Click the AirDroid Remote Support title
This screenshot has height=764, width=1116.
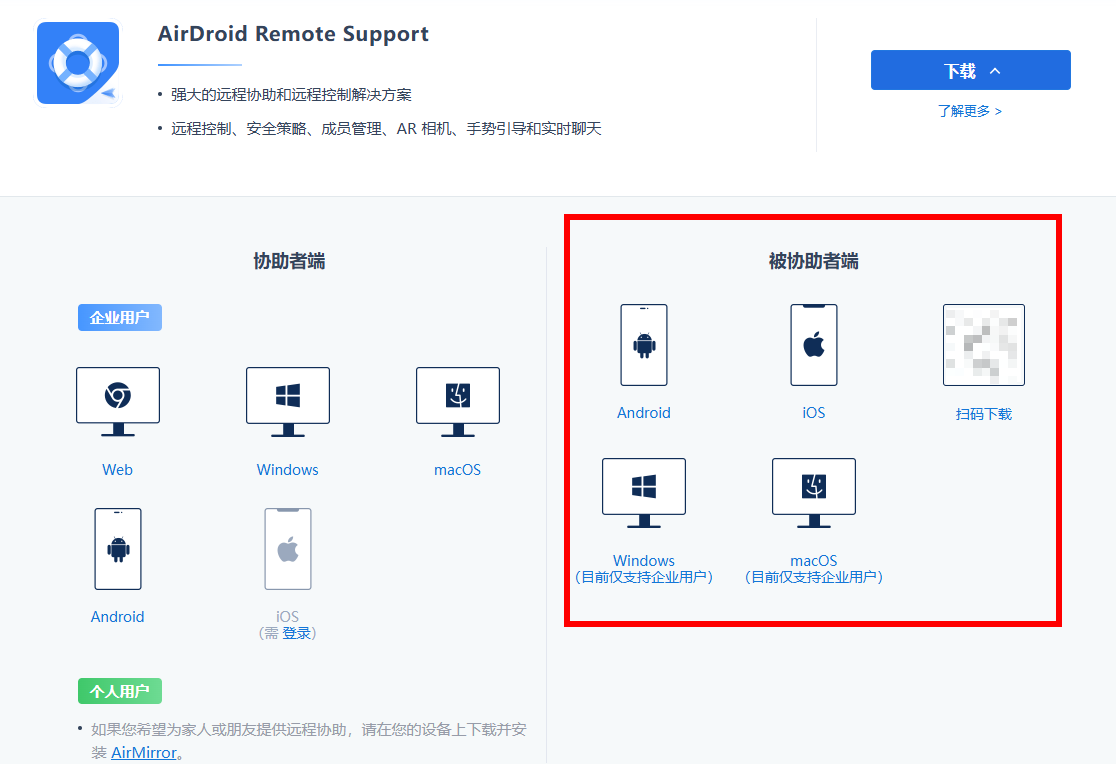[x=293, y=34]
